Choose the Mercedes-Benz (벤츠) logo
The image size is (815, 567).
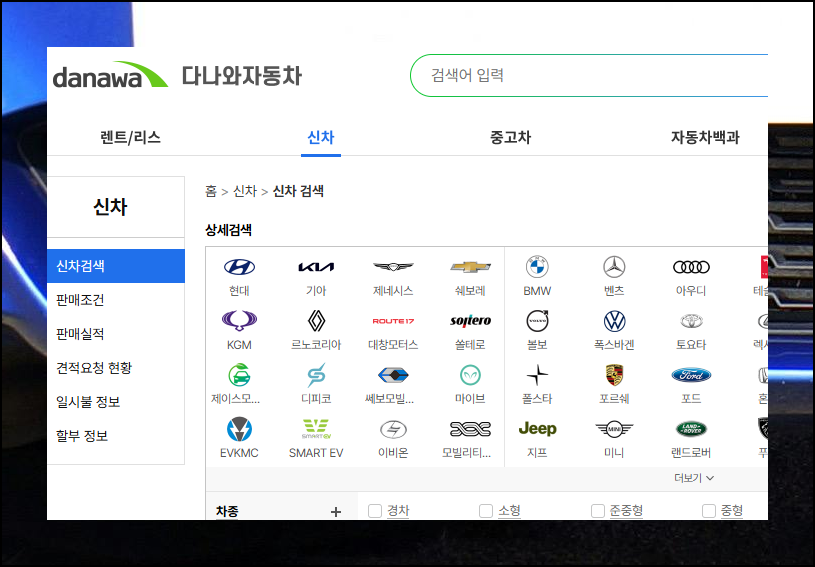pos(614,267)
